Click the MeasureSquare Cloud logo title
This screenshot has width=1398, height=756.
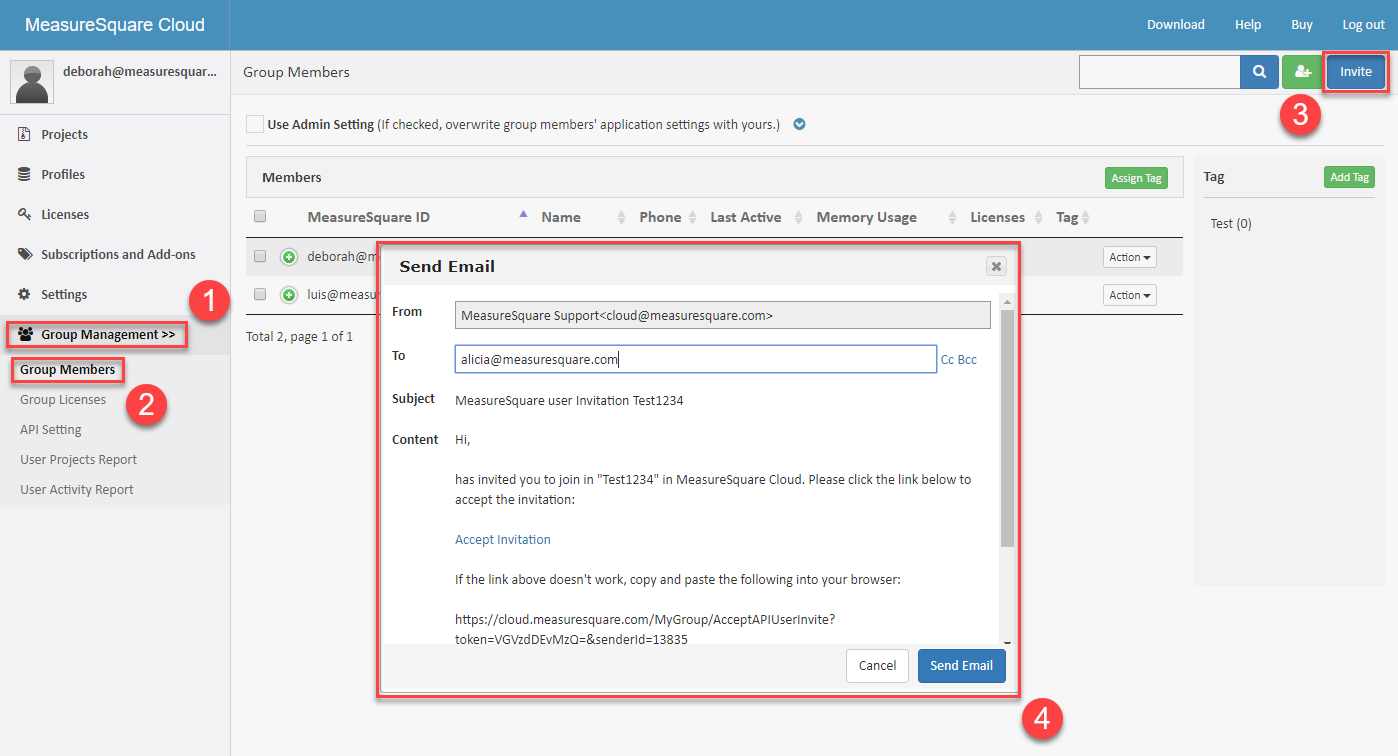point(115,25)
